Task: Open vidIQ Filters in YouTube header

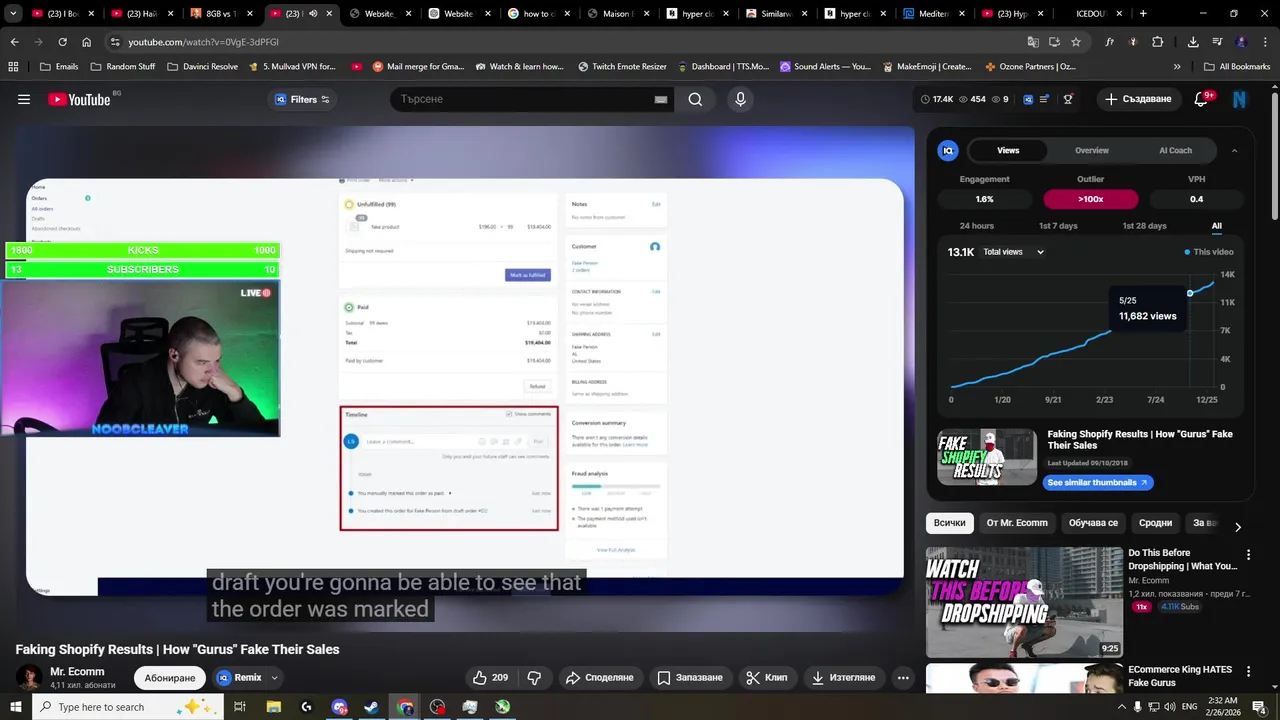Action: pyautogui.click(x=302, y=99)
